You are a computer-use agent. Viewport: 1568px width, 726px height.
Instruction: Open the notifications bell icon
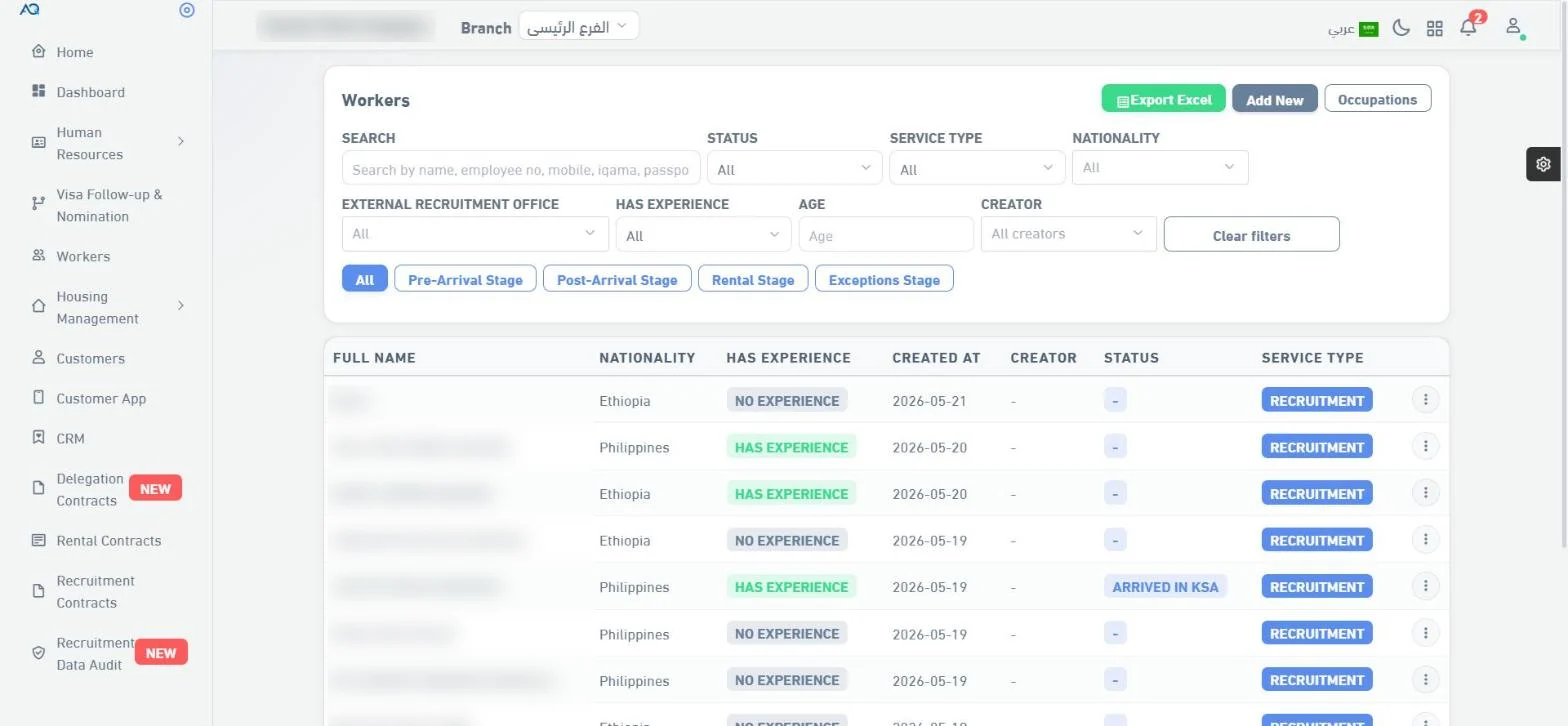pyautogui.click(x=1468, y=28)
